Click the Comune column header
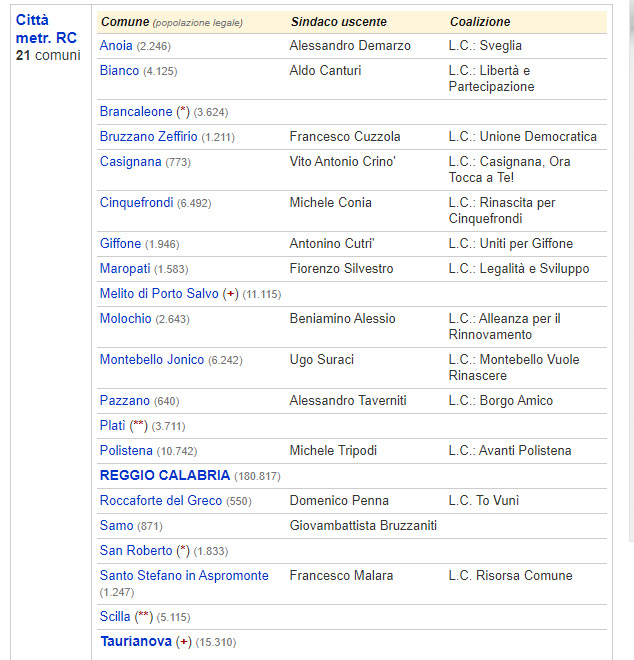 tap(125, 21)
